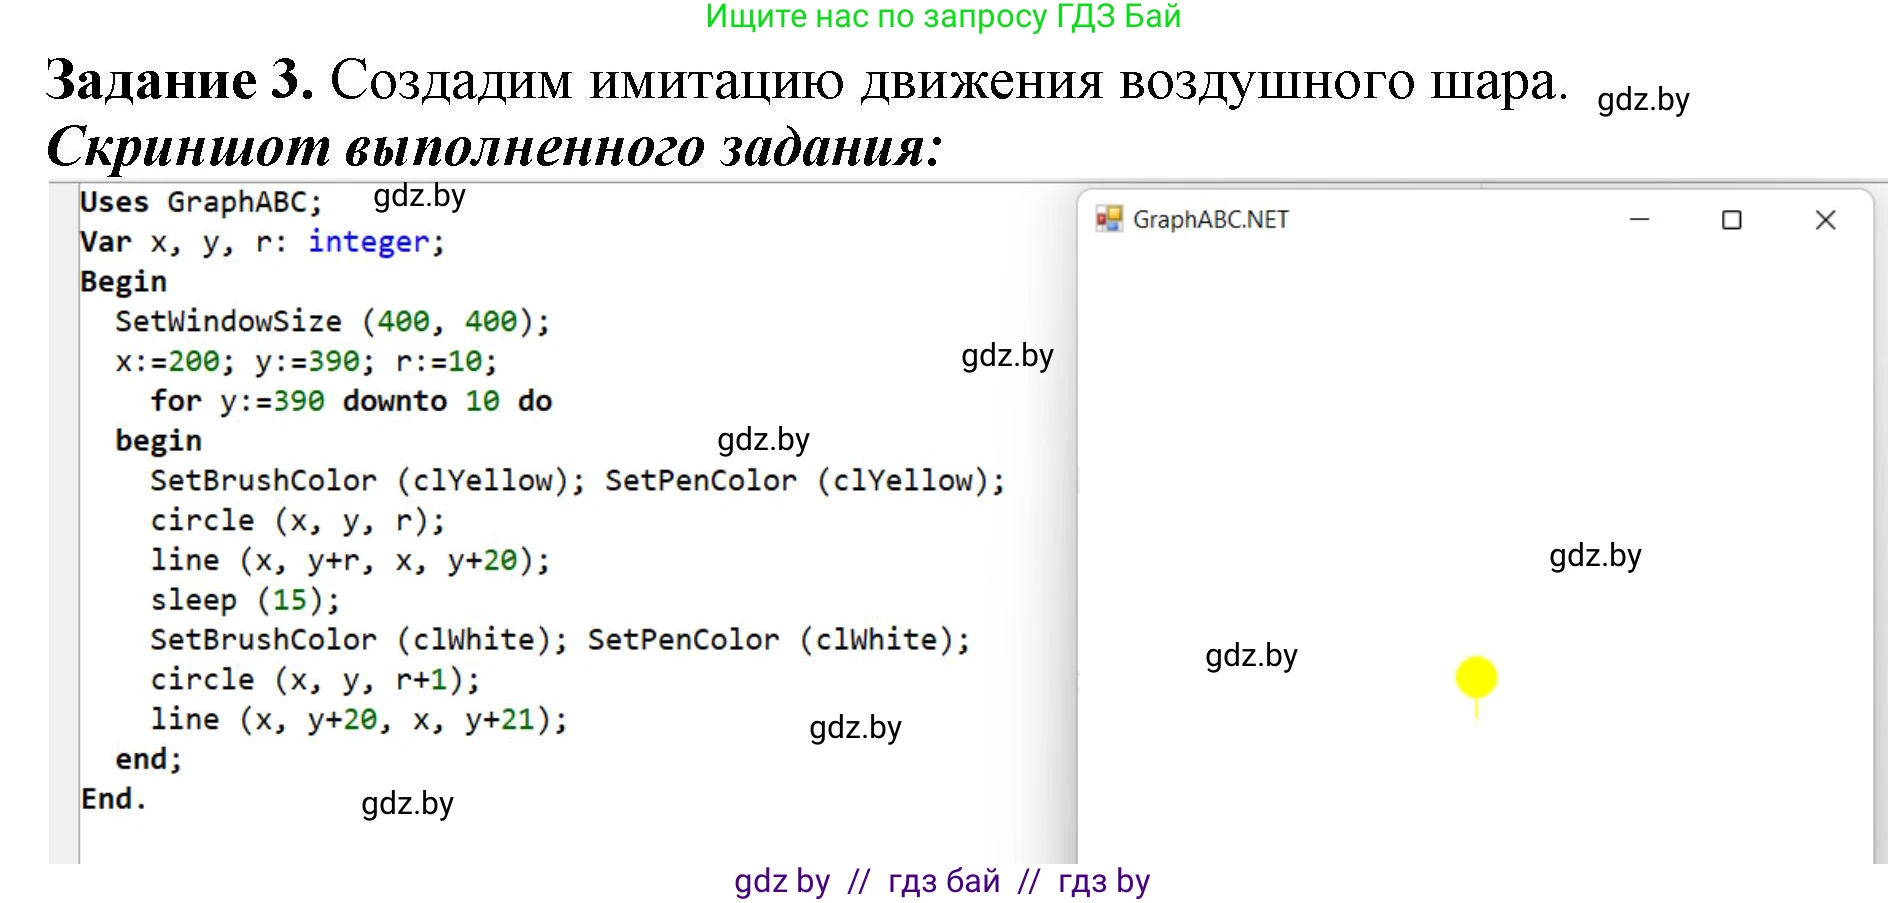Maximize the GraphABC.NET window

[x=1732, y=220]
